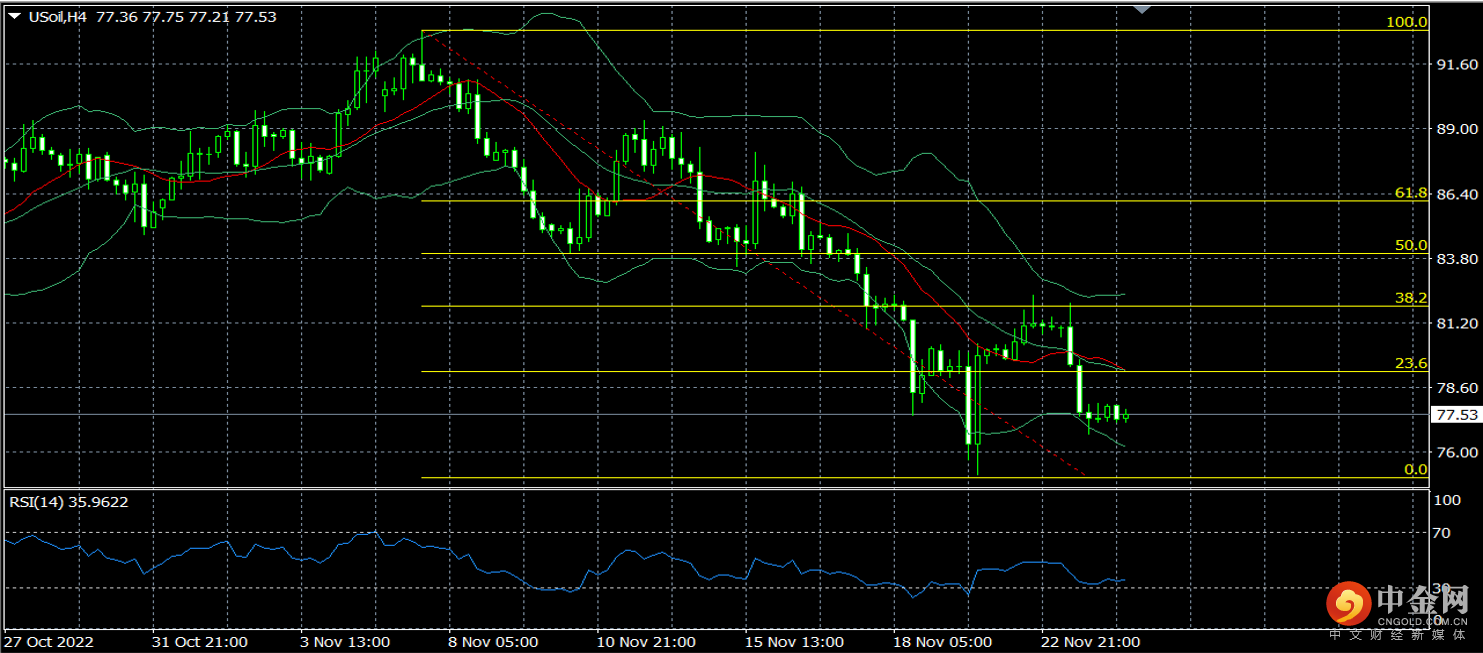Select the Fibonacci 0.0 level label
The width and height of the screenshot is (1483, 653).
(1415, 469)
